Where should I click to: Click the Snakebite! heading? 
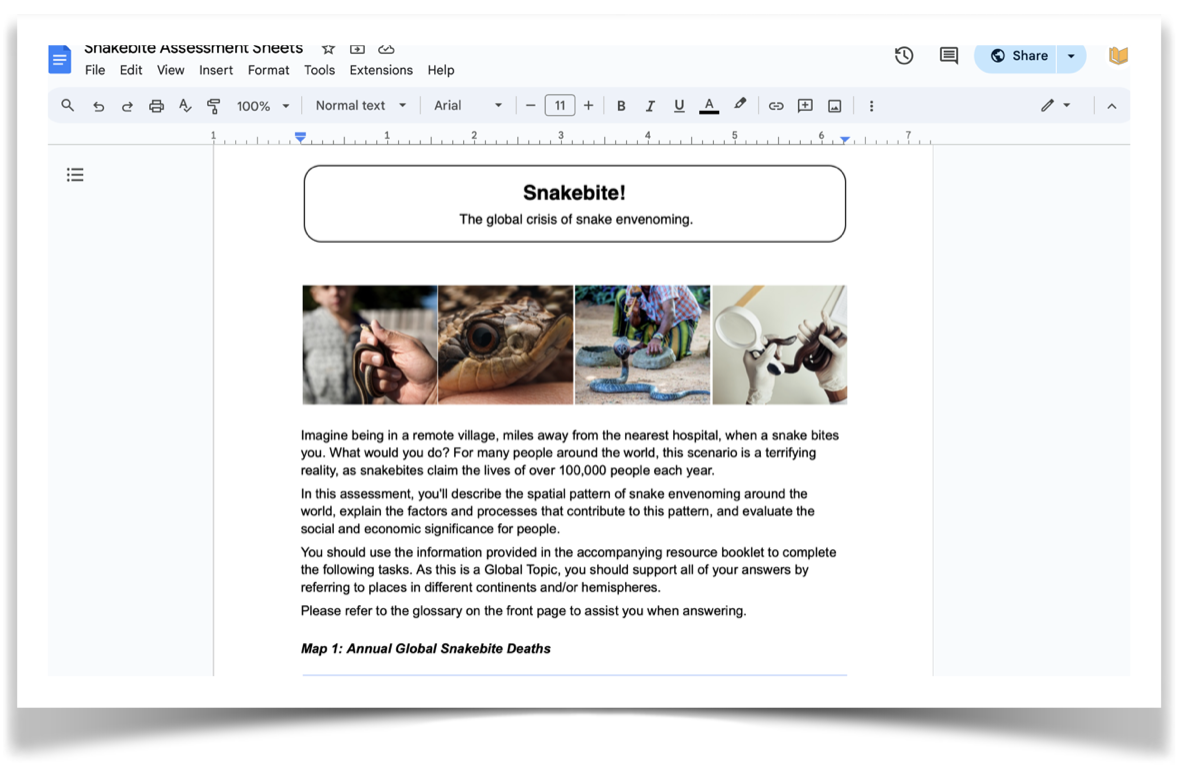point(574,193)
